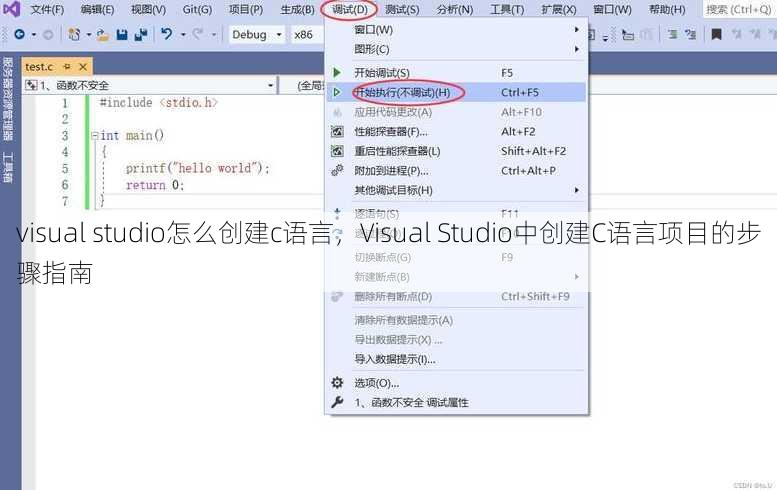Click the save file floppy icon

pos(122,35)
